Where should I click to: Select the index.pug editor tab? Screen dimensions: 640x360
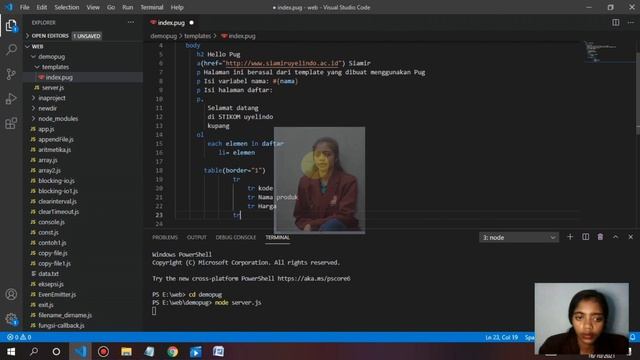tap(171, 23)
